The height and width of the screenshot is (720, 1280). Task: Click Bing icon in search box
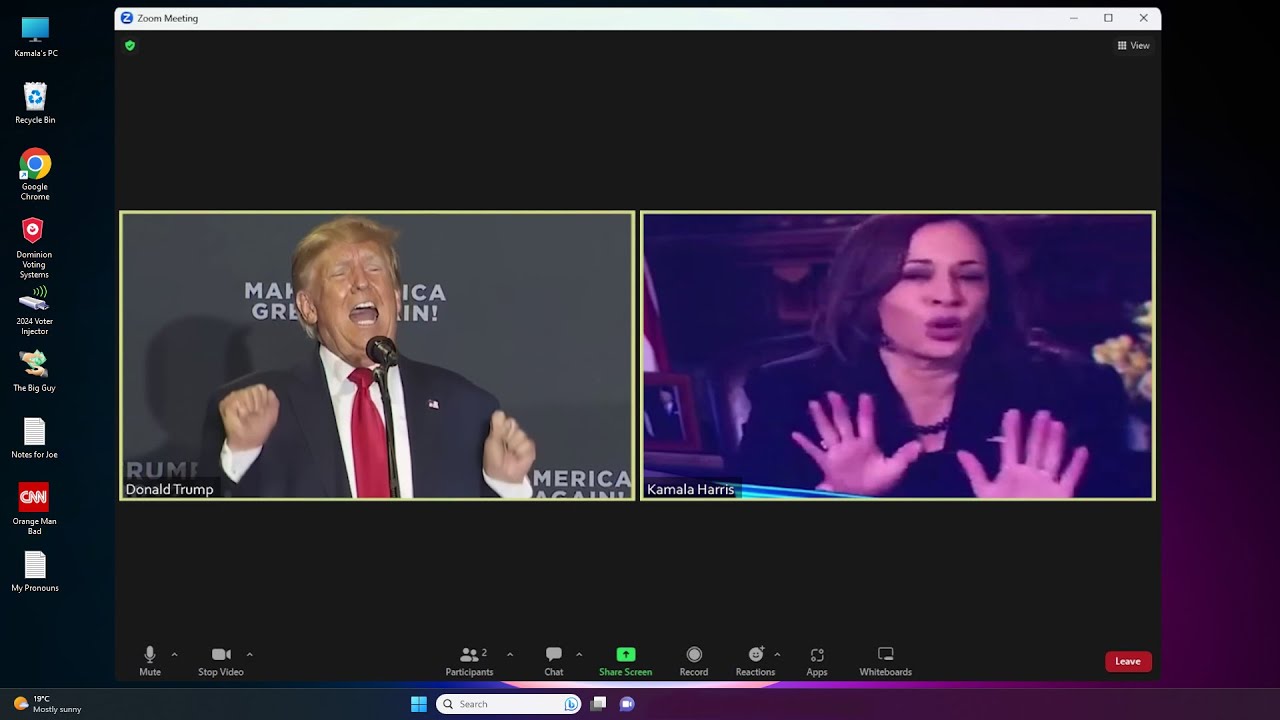pyautogui.click(x=571, y=704)
